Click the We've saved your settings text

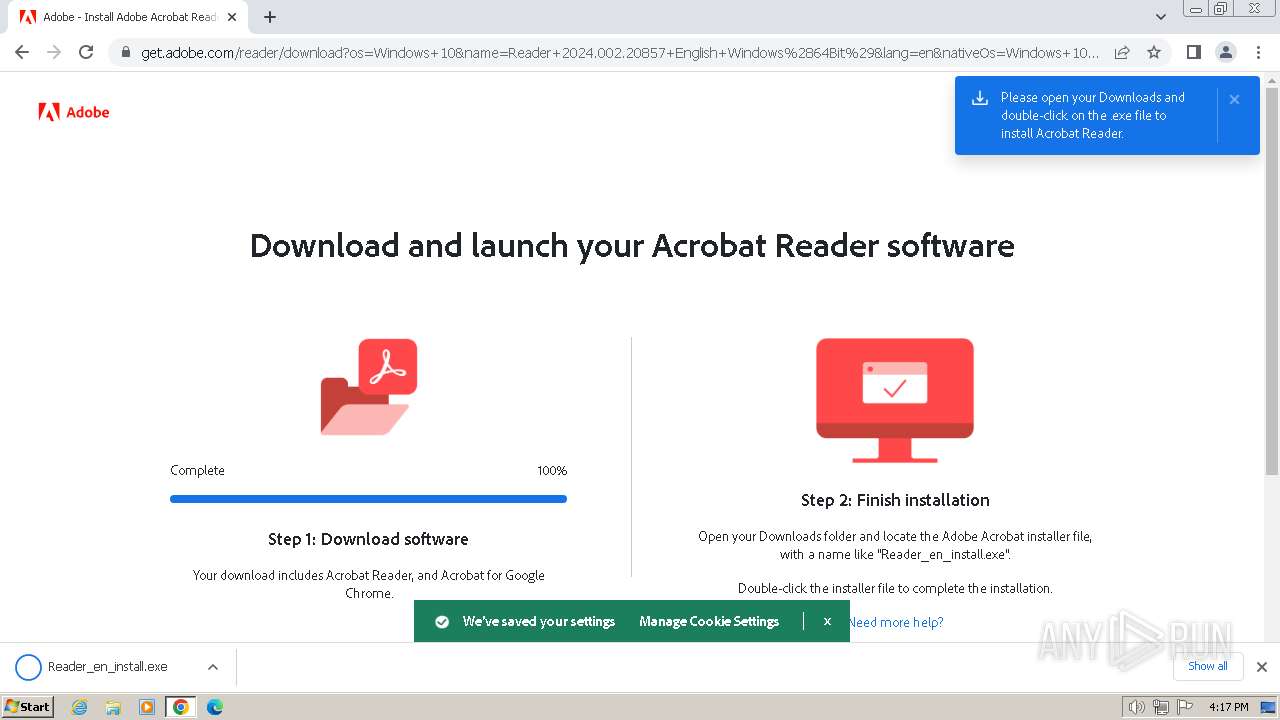[539, 622]
